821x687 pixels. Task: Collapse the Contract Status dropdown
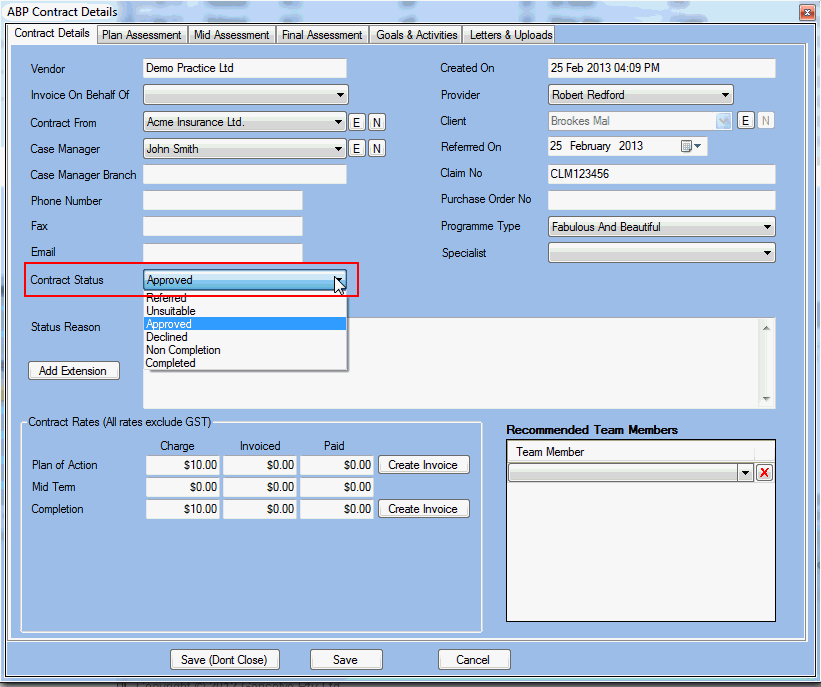[x=339, y=280]
